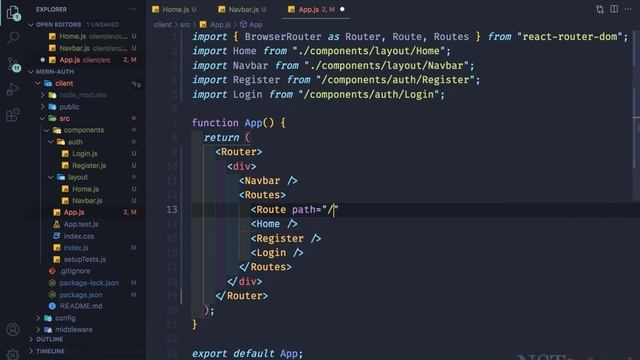Click the Login import path string
The height and width of the screenshot is (360, 640).
coord(369,95)
